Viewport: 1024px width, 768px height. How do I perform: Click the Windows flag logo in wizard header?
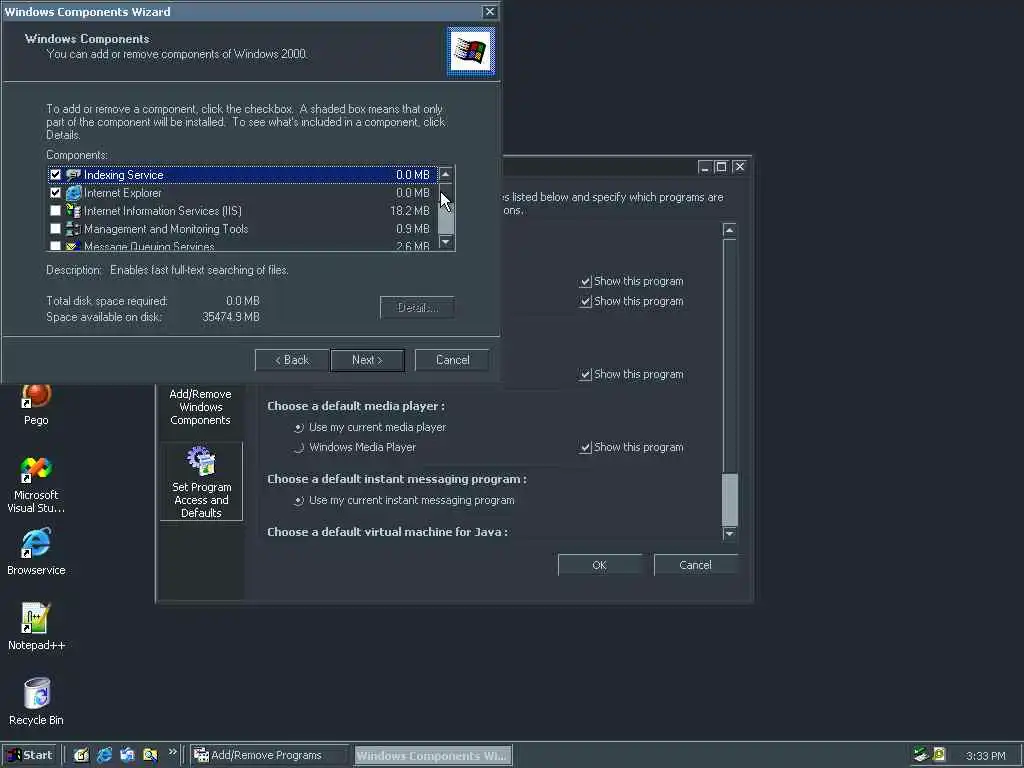pos(471,52)
